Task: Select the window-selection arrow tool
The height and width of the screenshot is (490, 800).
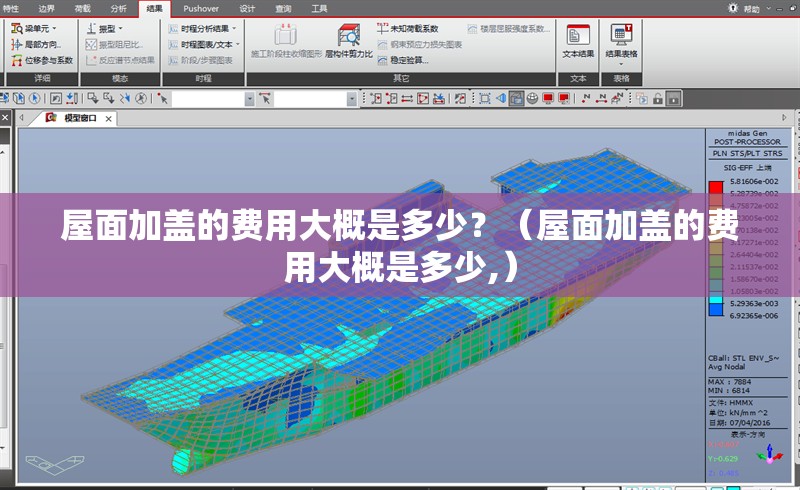Action: pos(93,98)
